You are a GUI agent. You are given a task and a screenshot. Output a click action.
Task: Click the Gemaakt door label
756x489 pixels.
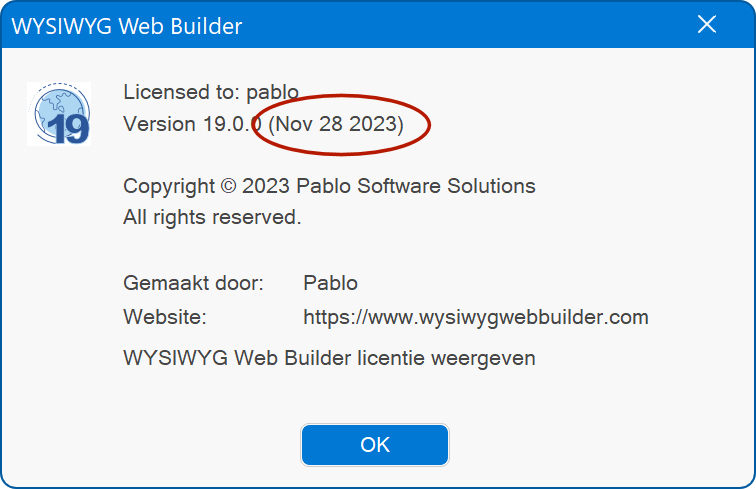[193, 283]
